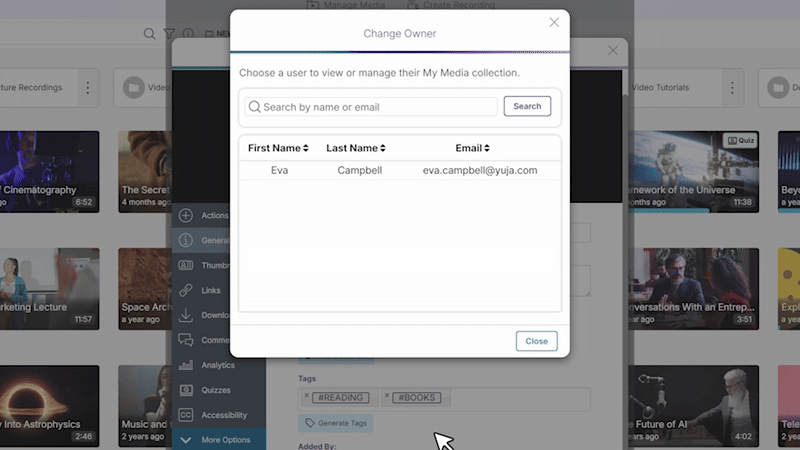Type in the search by name or email field
The height and width of the screenshot is (450, 800).
tap(378, 107)
